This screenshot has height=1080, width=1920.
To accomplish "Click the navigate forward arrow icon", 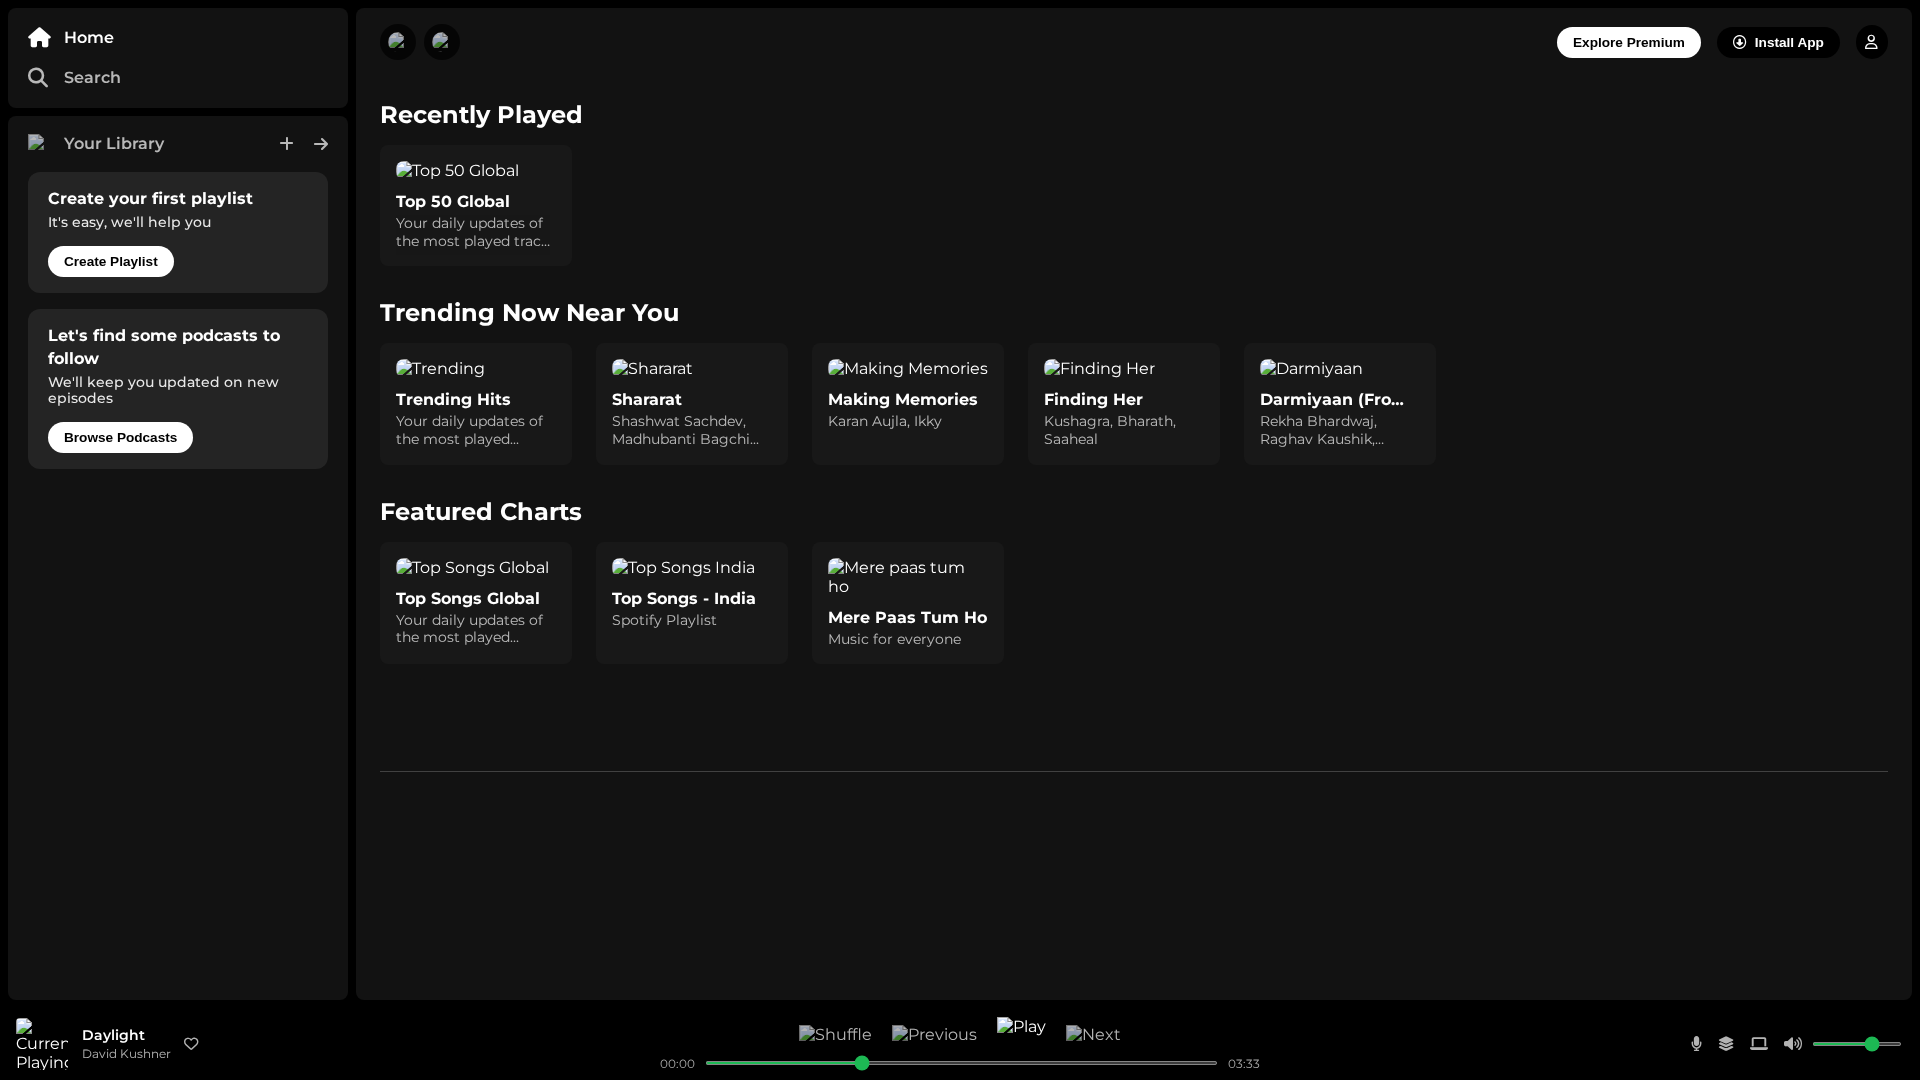I will (x=442, y=42).
